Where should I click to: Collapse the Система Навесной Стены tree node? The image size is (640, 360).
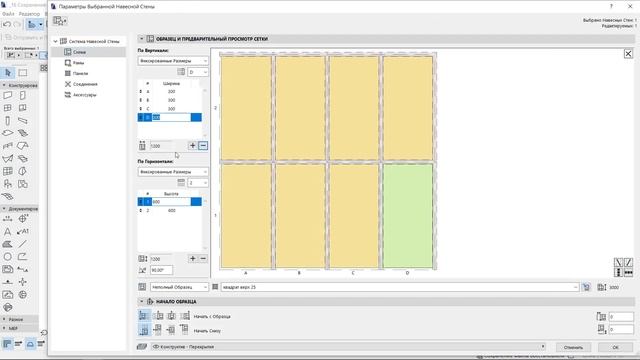point(56,41)
